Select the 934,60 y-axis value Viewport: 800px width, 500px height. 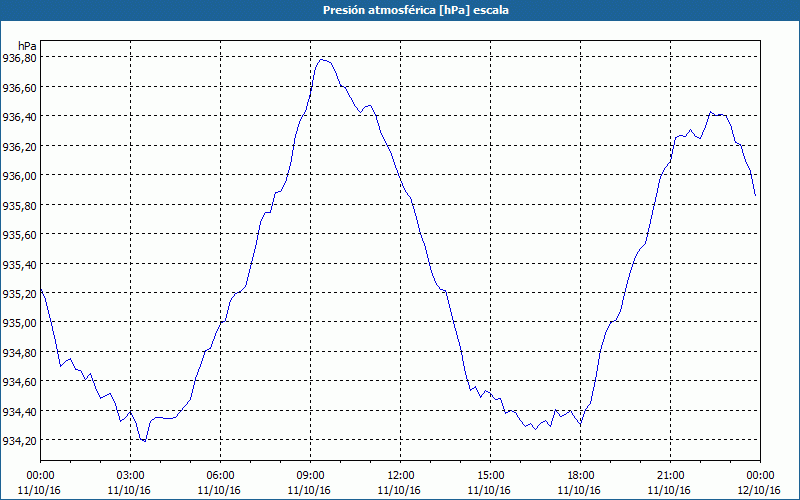(19, 382)
